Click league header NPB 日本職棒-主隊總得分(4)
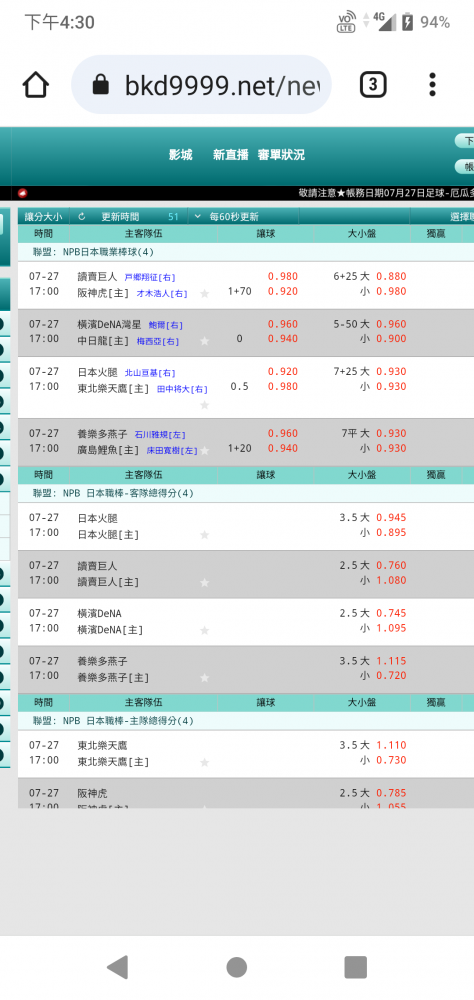474x1000 pixels. (x=113, y=721)
